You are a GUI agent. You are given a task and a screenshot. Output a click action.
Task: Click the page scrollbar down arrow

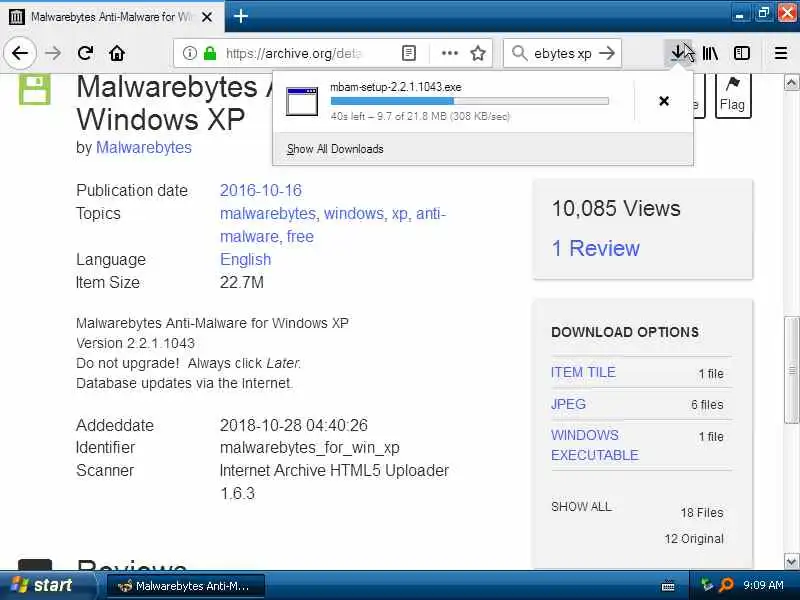(791, 561)
